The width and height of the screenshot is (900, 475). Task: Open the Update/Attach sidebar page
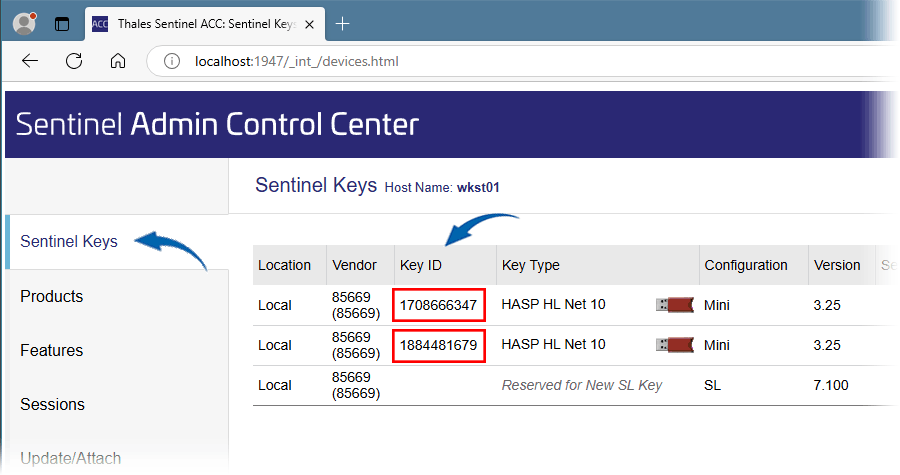point(71,458)
